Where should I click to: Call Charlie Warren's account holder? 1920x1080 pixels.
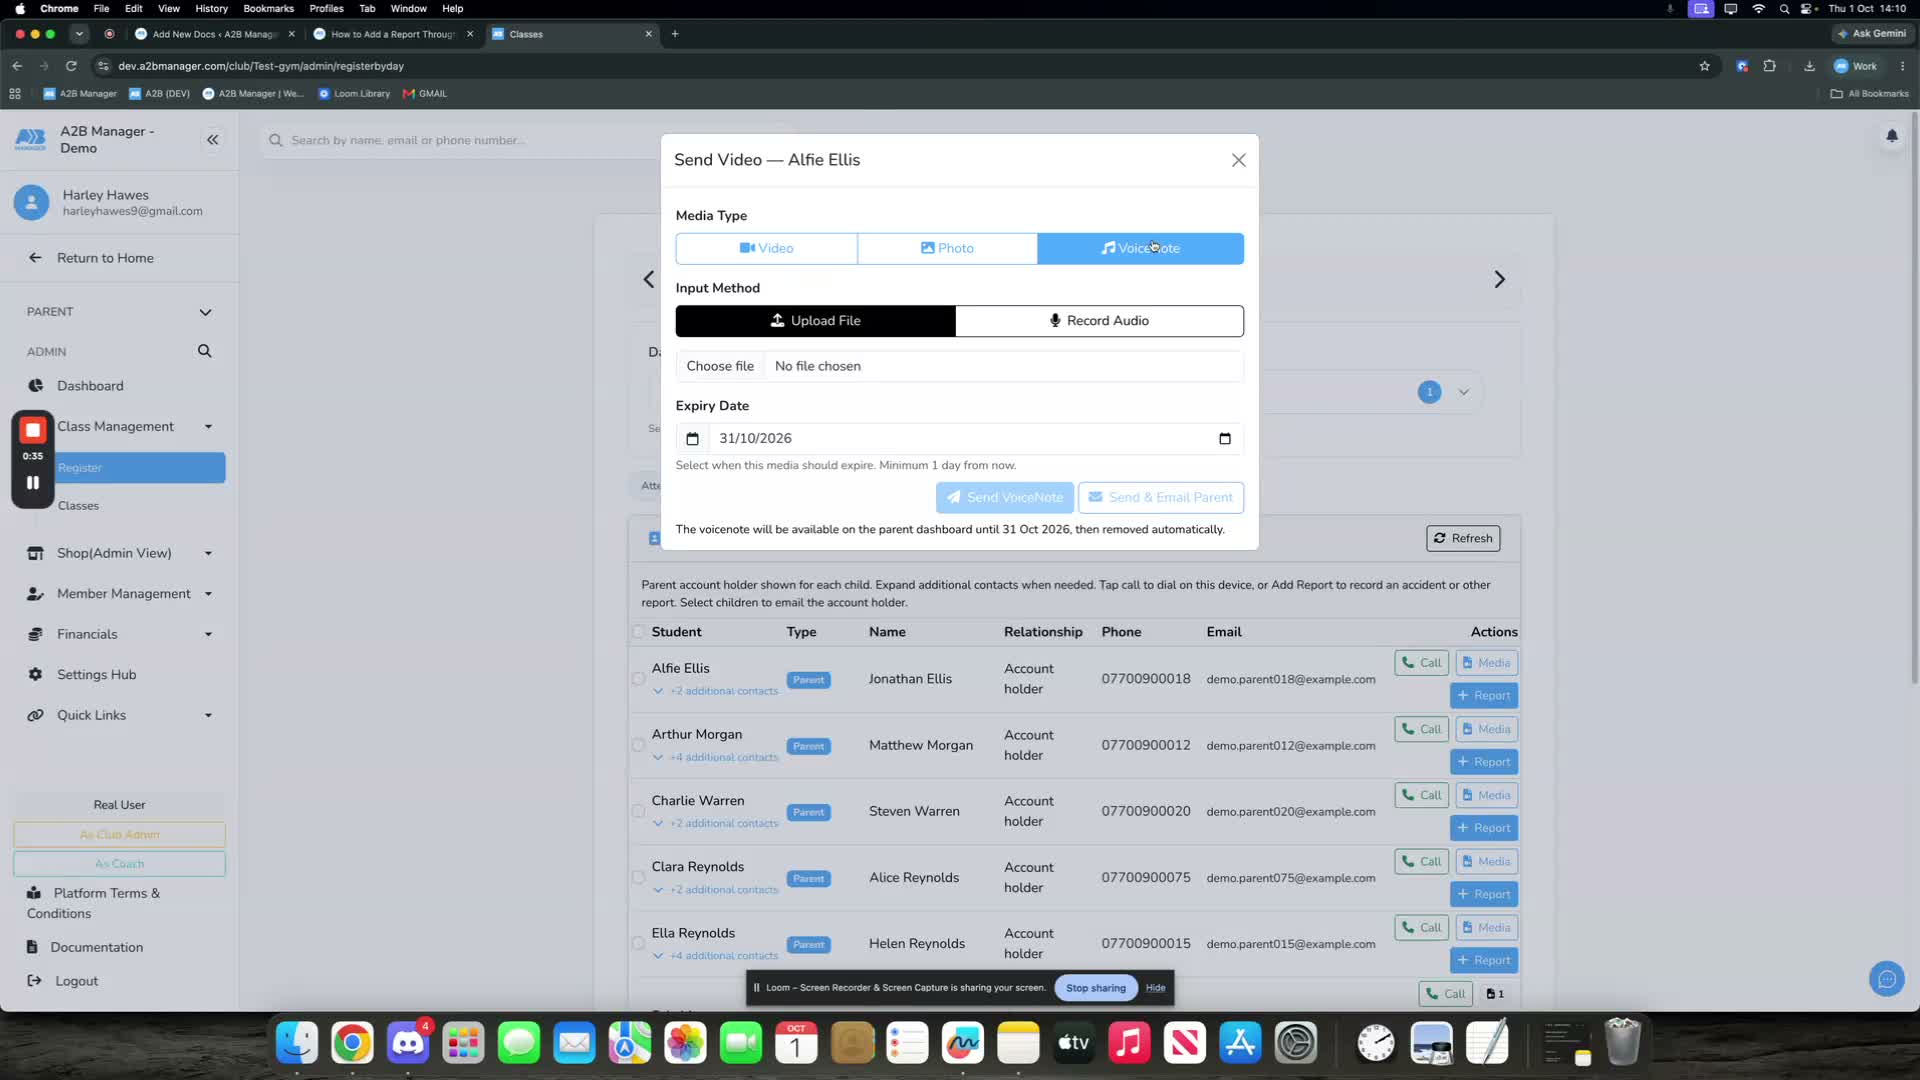coord(1421,795)
